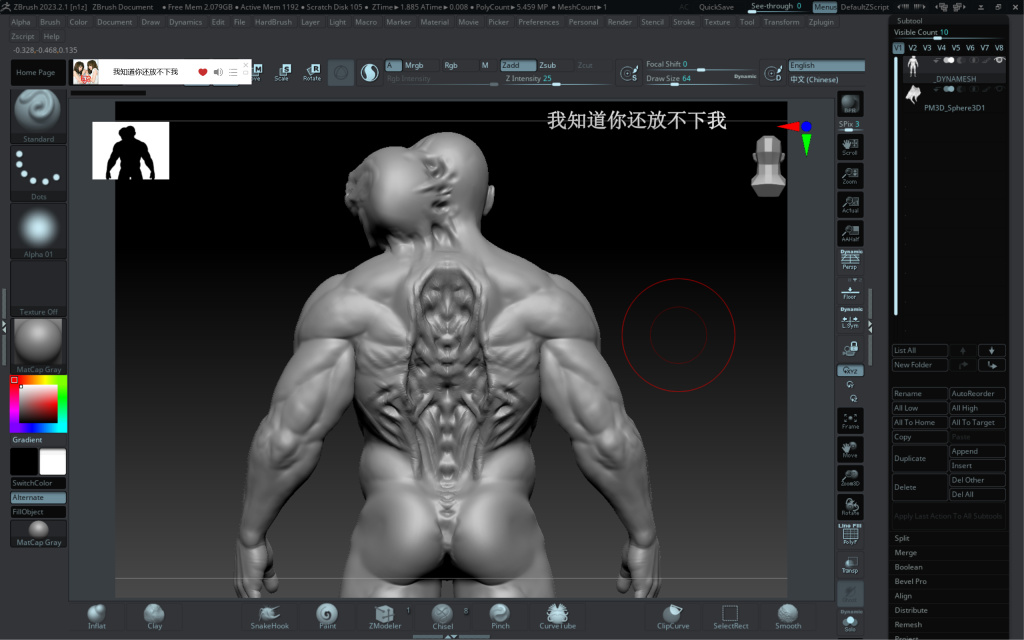
Task: Open the Zplugin menu
Action: click(820, 22)
